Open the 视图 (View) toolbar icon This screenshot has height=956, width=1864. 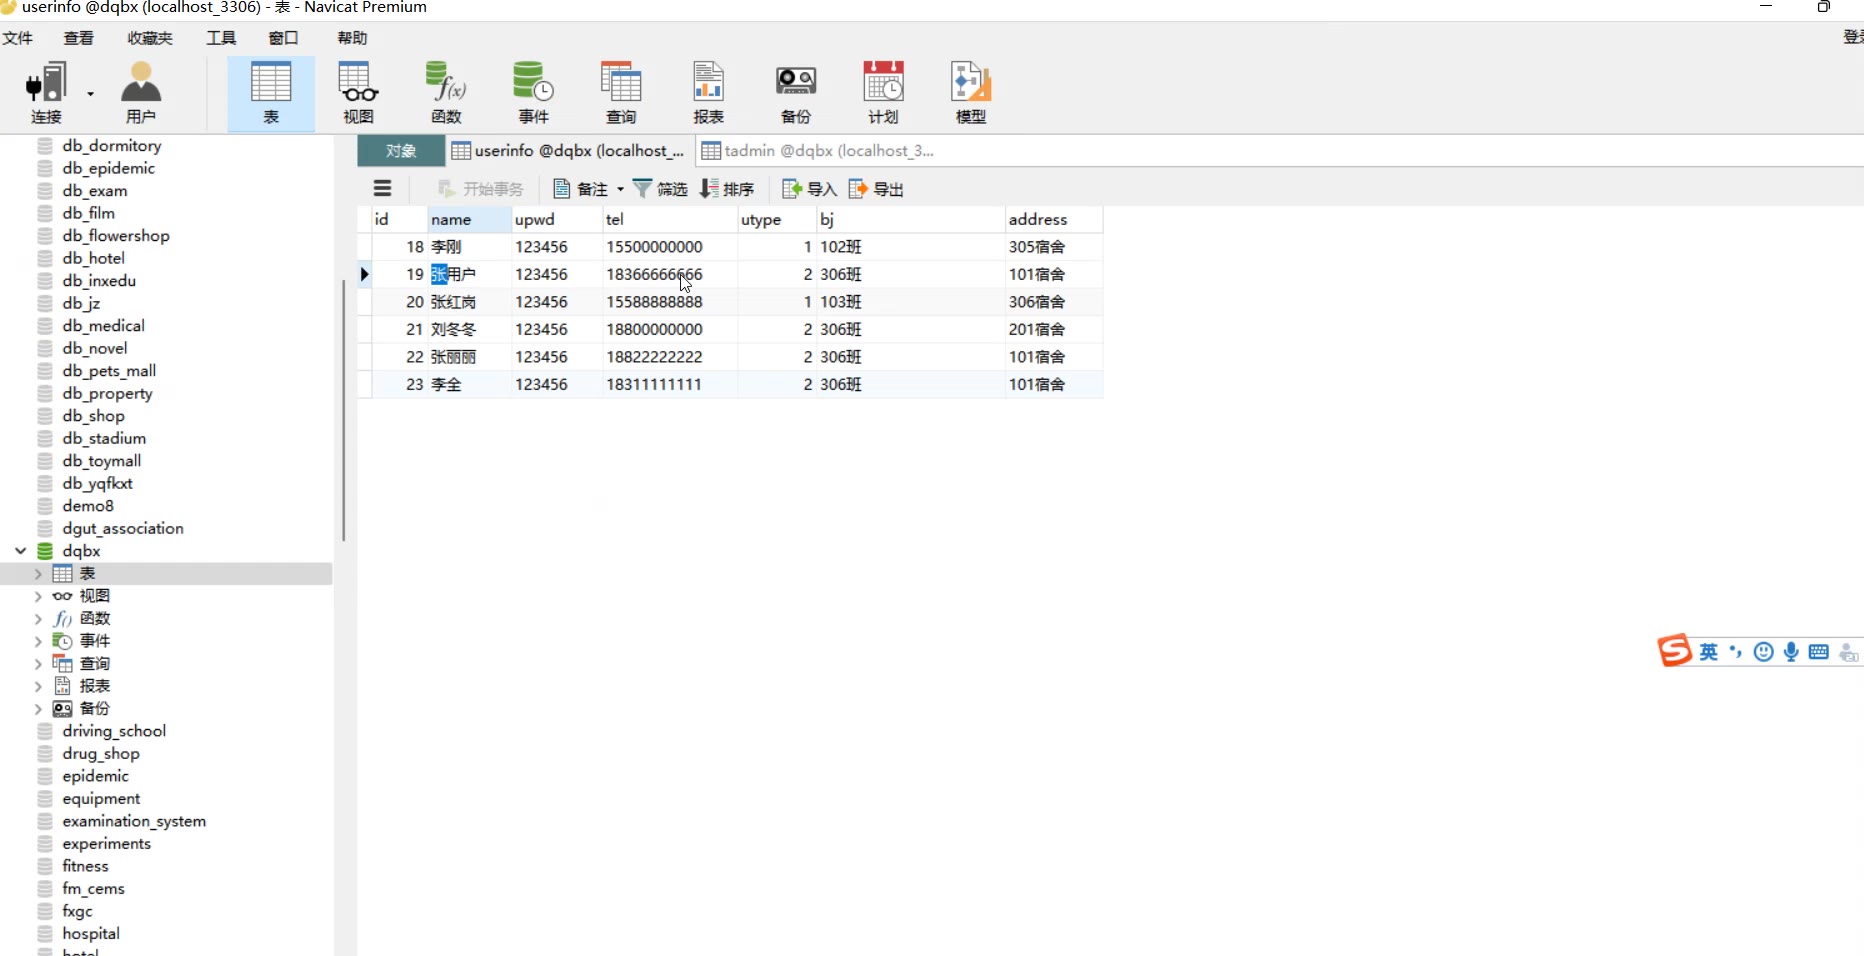coord(358,93)
